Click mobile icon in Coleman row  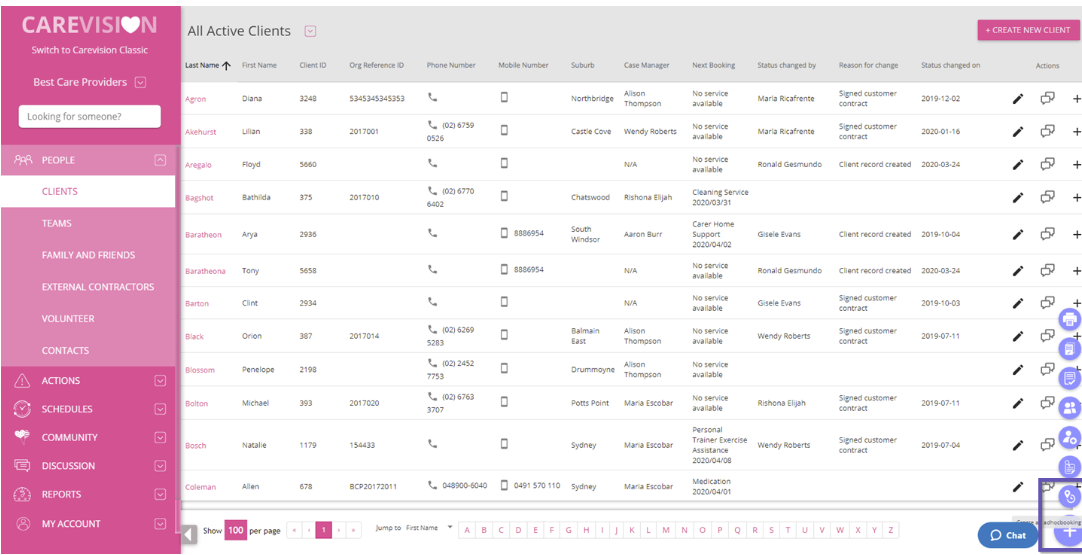tap(504, 485)
